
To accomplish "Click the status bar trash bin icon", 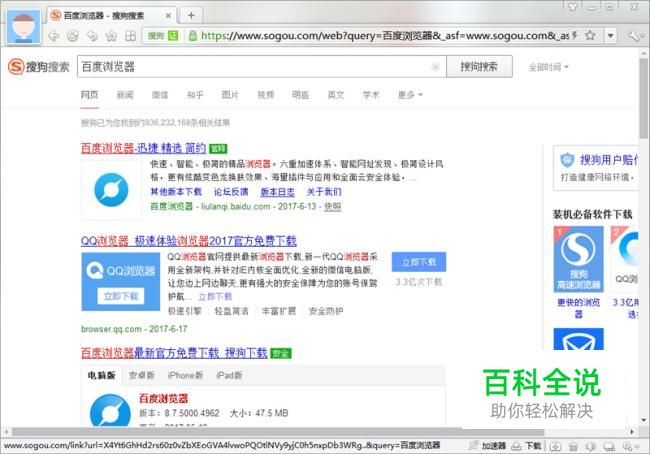I will click(x=573, y=447).
